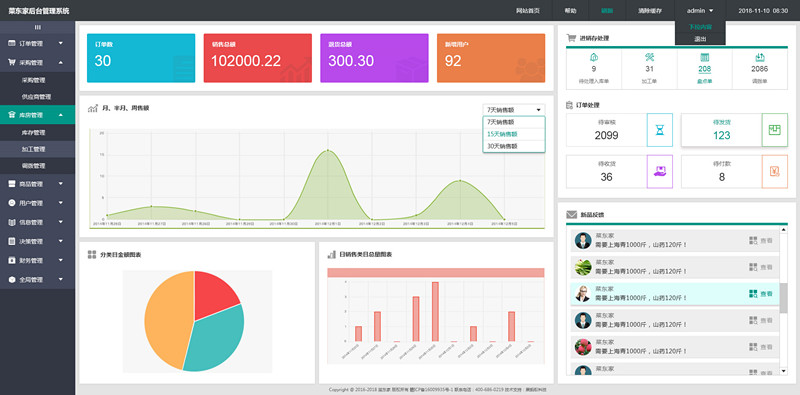Click the wrench icon above 加工单
The height and width of the screenshot is (395, 800).
click(x=649, y=57)
